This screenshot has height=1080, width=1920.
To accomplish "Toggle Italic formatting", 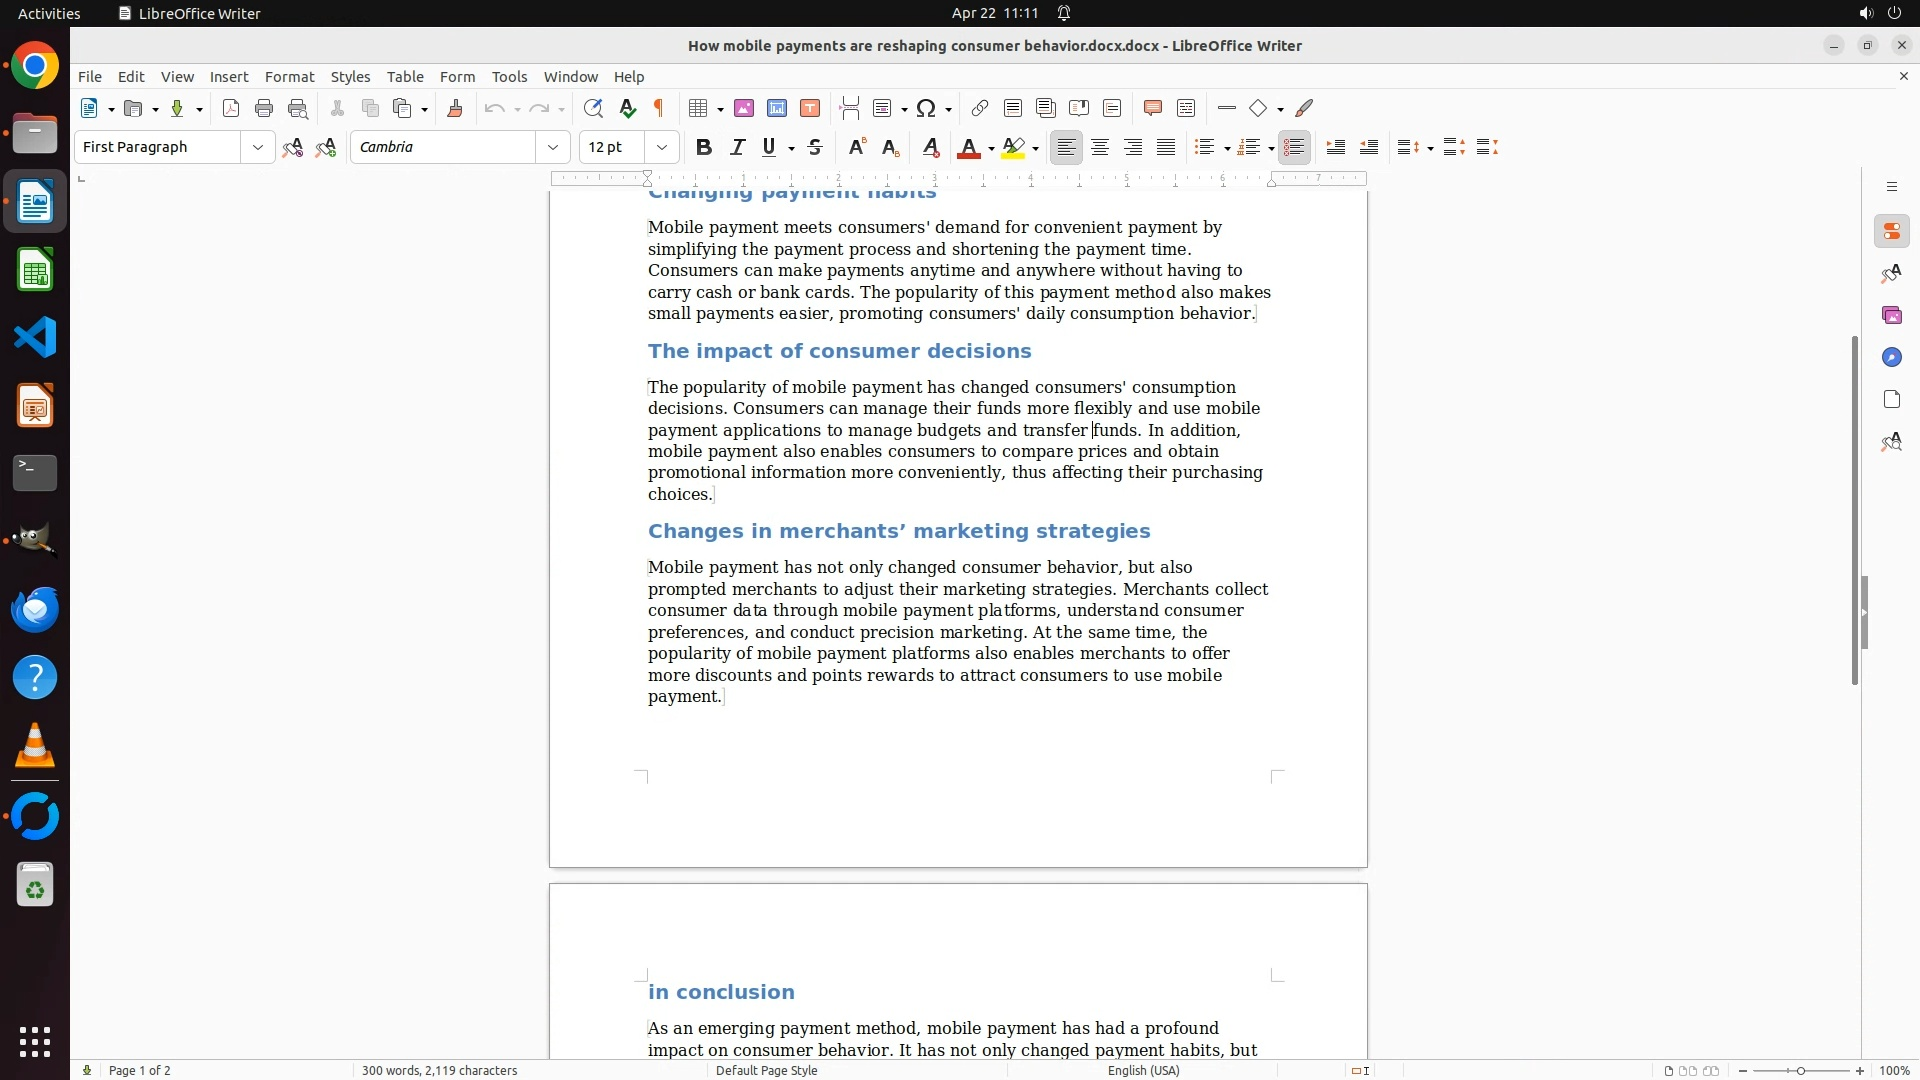I will [x=737, y=148].
